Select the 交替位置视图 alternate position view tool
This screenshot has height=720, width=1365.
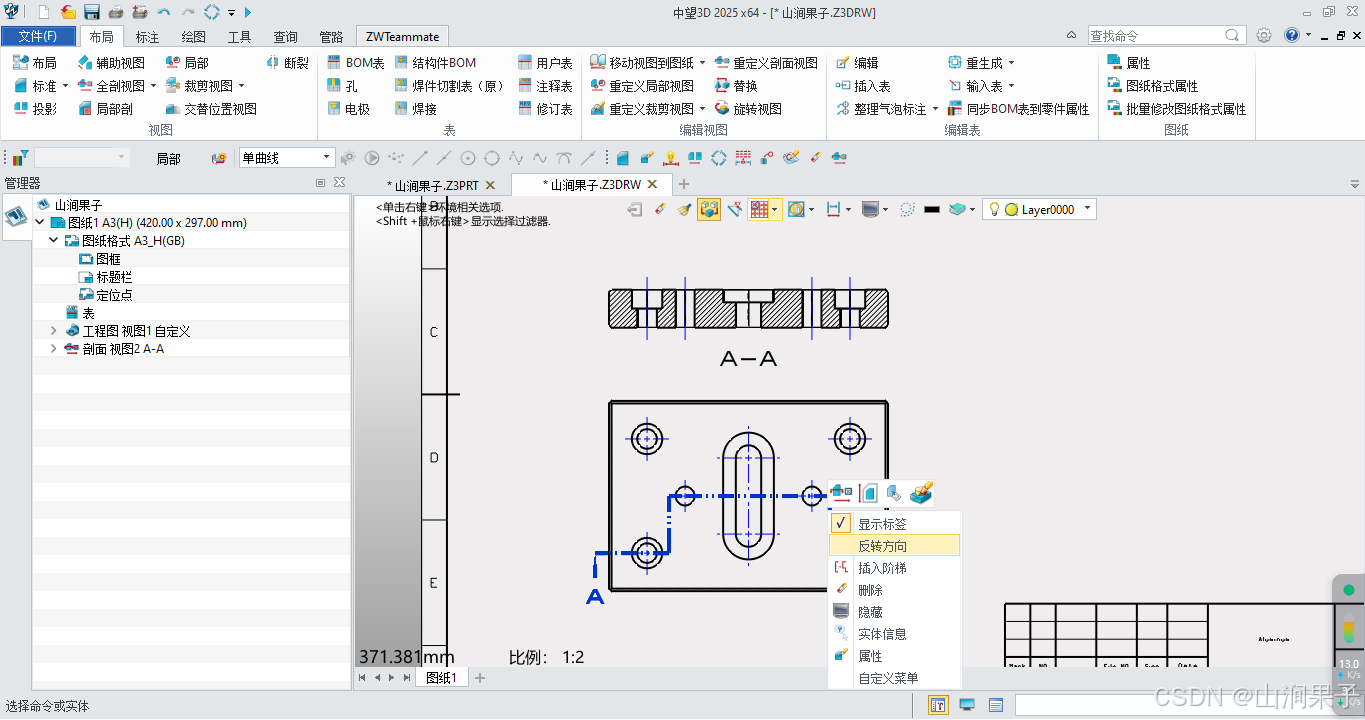point(211,109)
